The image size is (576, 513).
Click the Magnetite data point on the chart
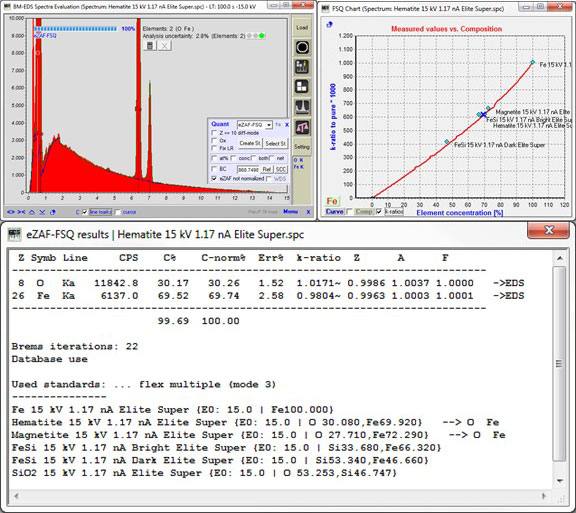pos(488,108)
